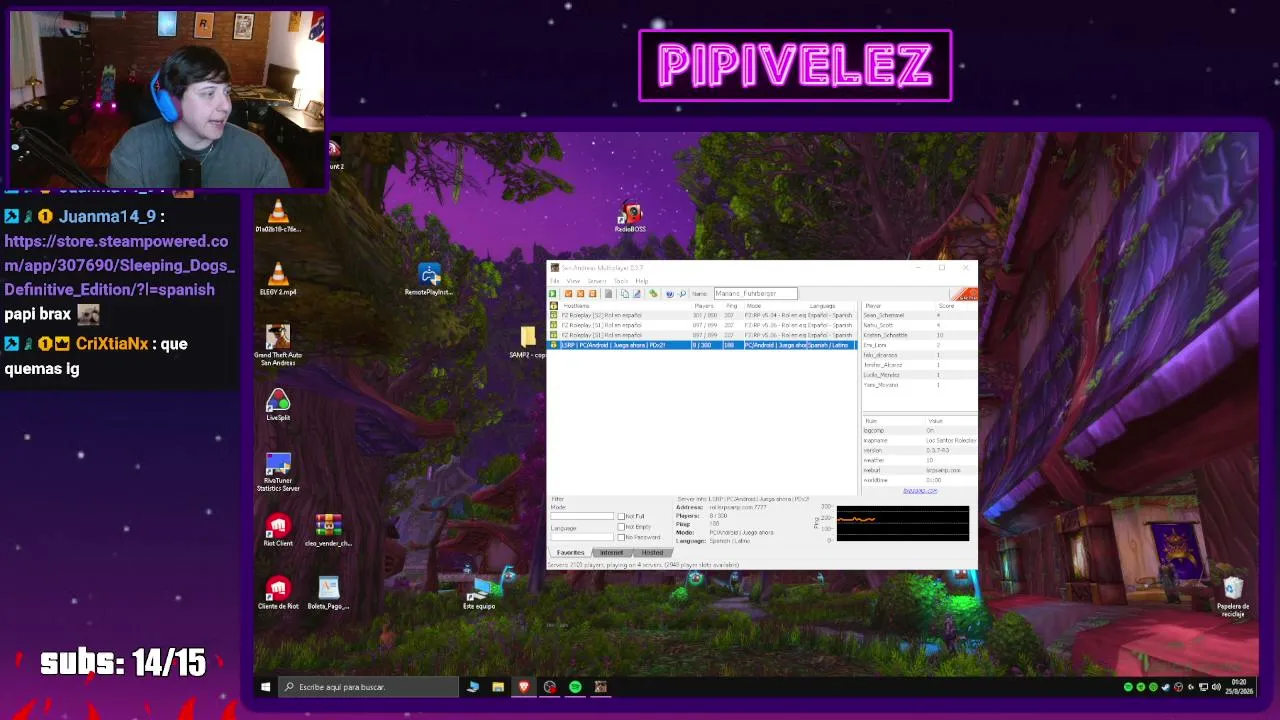This screenshot has width=1280, height=720.
Task: Sort the server list by the Players column
Action: [x=705, y=306]
